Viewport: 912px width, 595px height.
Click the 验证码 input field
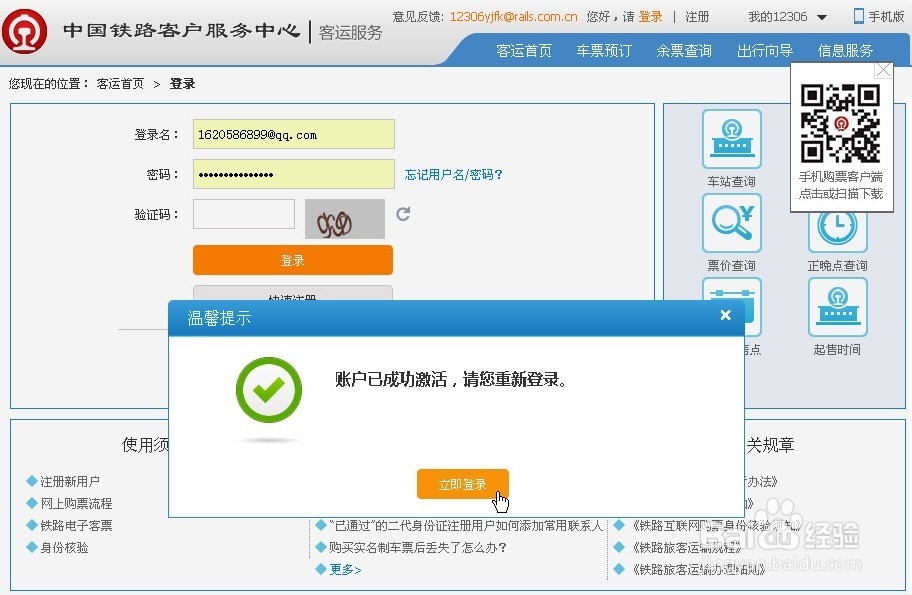click(243, 213)
